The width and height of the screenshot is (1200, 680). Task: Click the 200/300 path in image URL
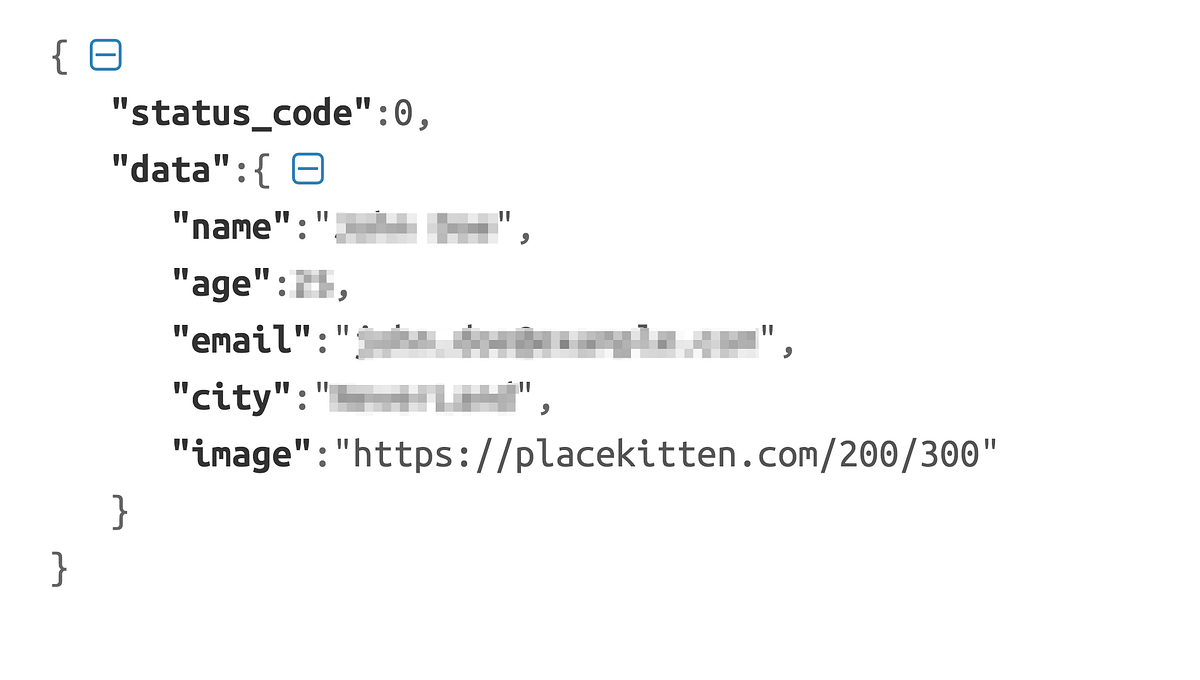909,455
